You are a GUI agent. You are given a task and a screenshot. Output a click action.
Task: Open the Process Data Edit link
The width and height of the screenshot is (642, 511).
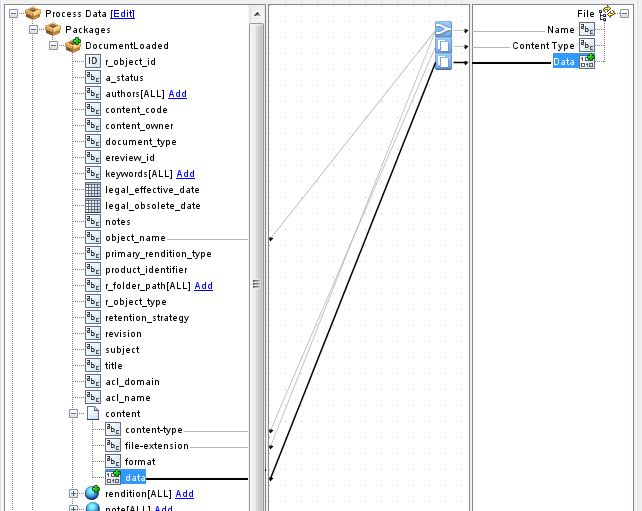[x=122, y=14]
